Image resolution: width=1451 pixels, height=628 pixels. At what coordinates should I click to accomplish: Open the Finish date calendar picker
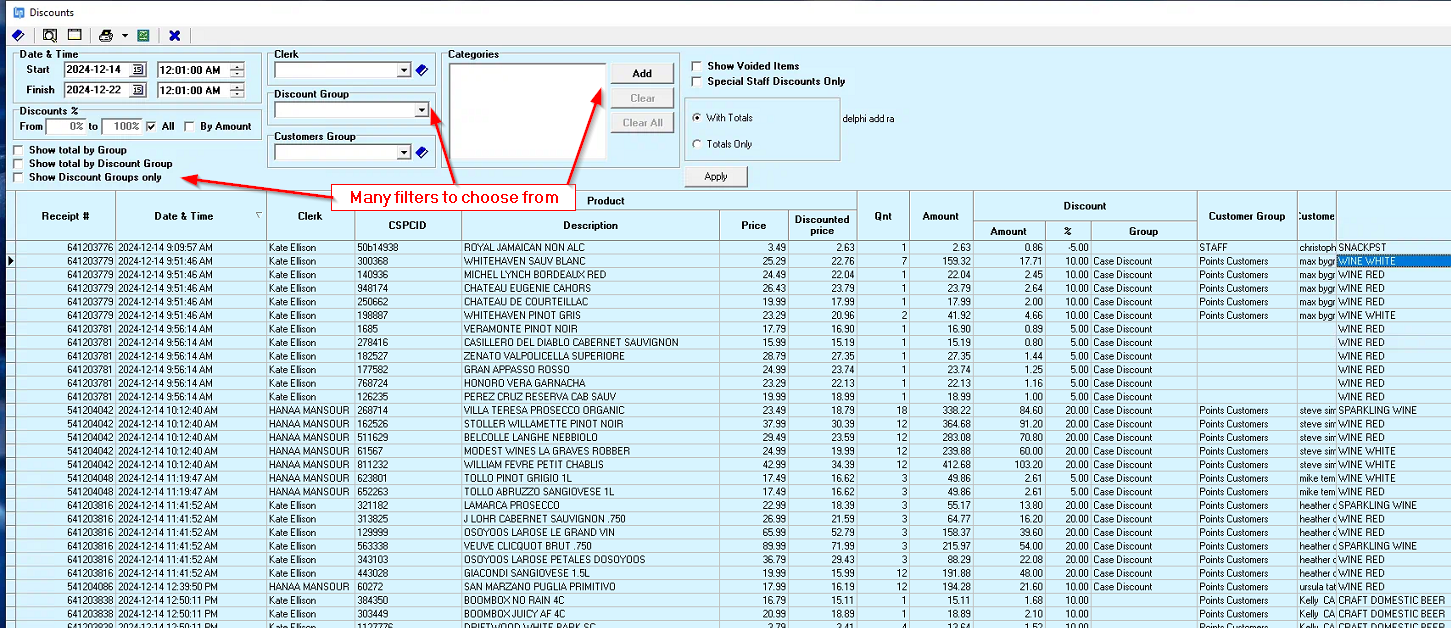[x=138, y=90]
